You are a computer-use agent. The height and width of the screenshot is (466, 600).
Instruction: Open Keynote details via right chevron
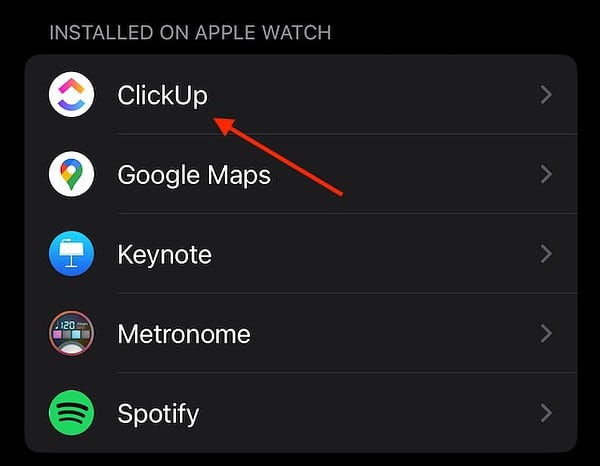pyautogui.click(x=546, y=254)
